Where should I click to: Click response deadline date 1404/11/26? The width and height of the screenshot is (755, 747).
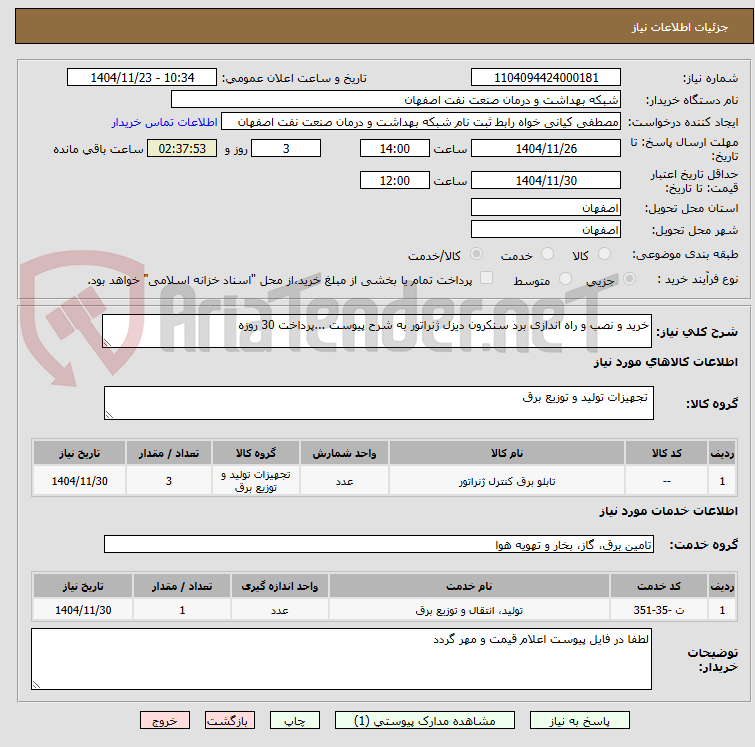pos(546,148)
